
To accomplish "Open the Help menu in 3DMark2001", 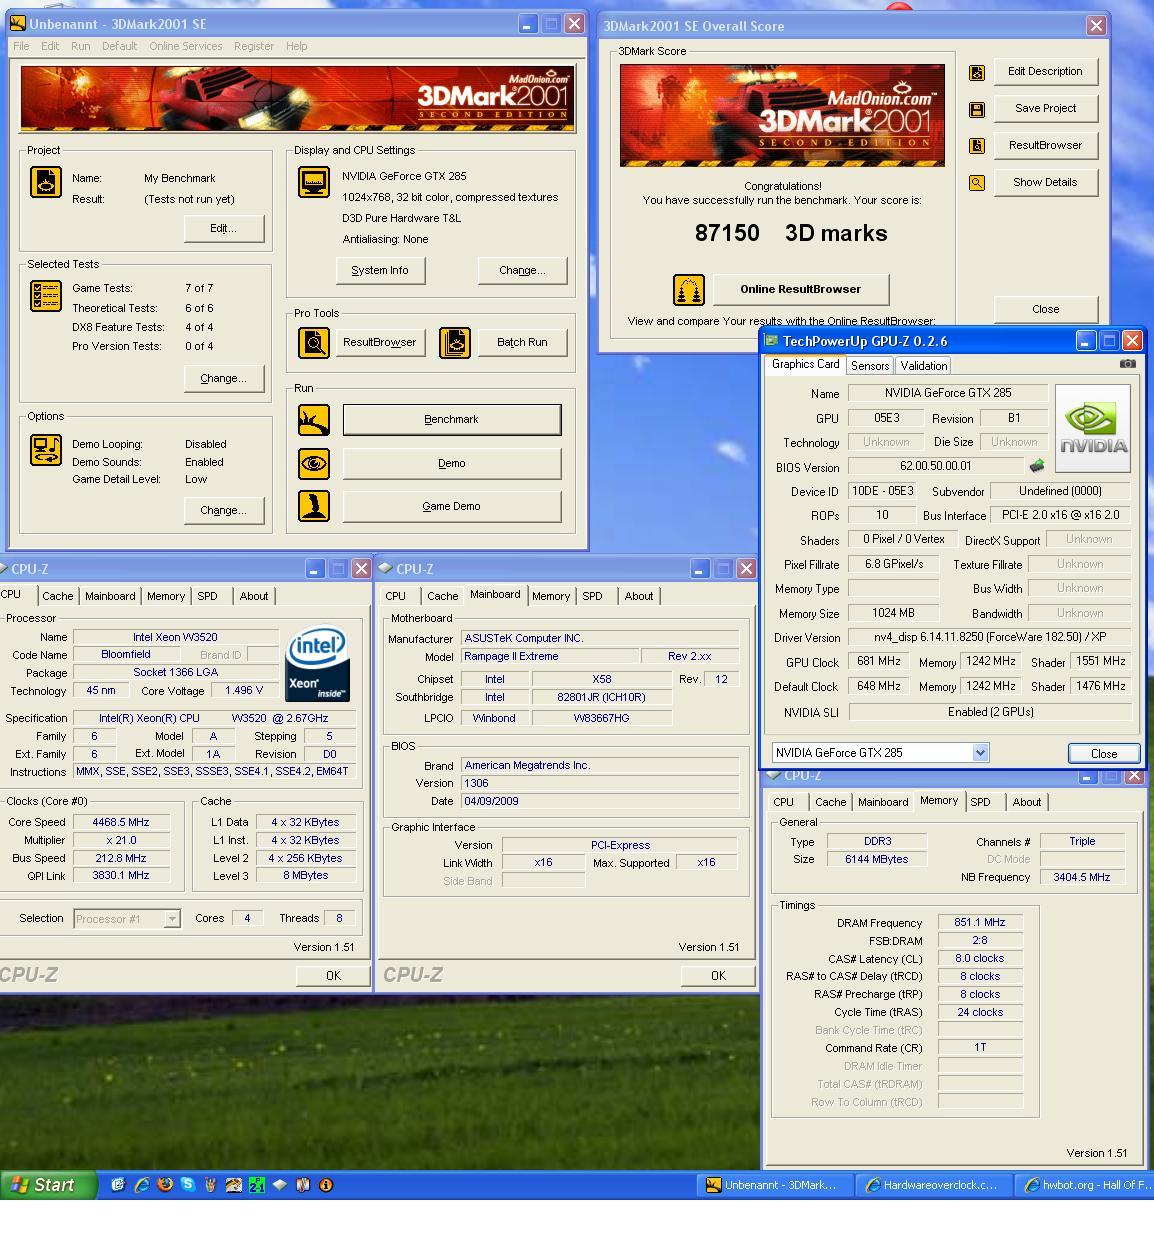I will [x=297, y=46].
